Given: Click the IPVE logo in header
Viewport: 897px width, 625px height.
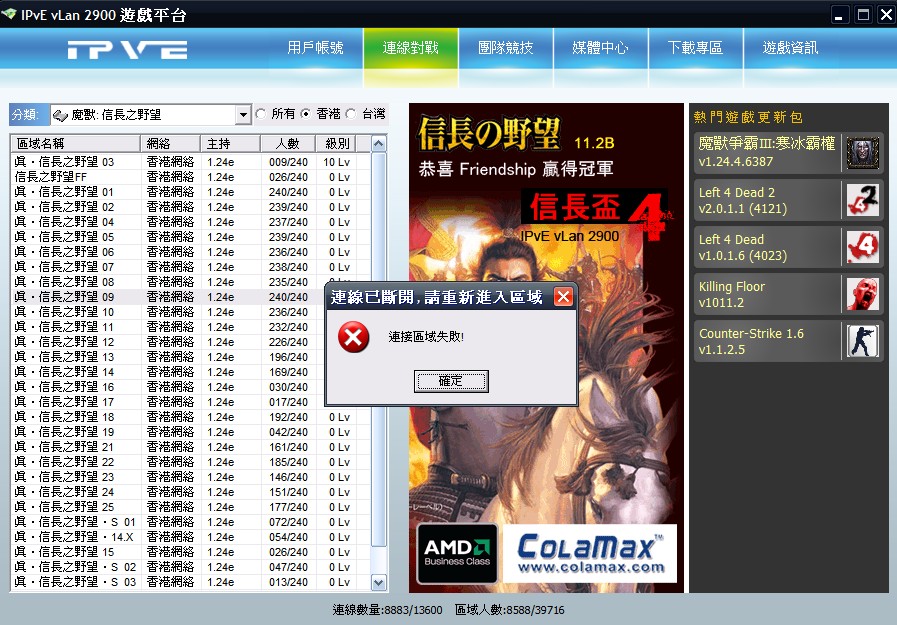Looking at the screenshot, I should pyautogui.click(x=127, y=50).
